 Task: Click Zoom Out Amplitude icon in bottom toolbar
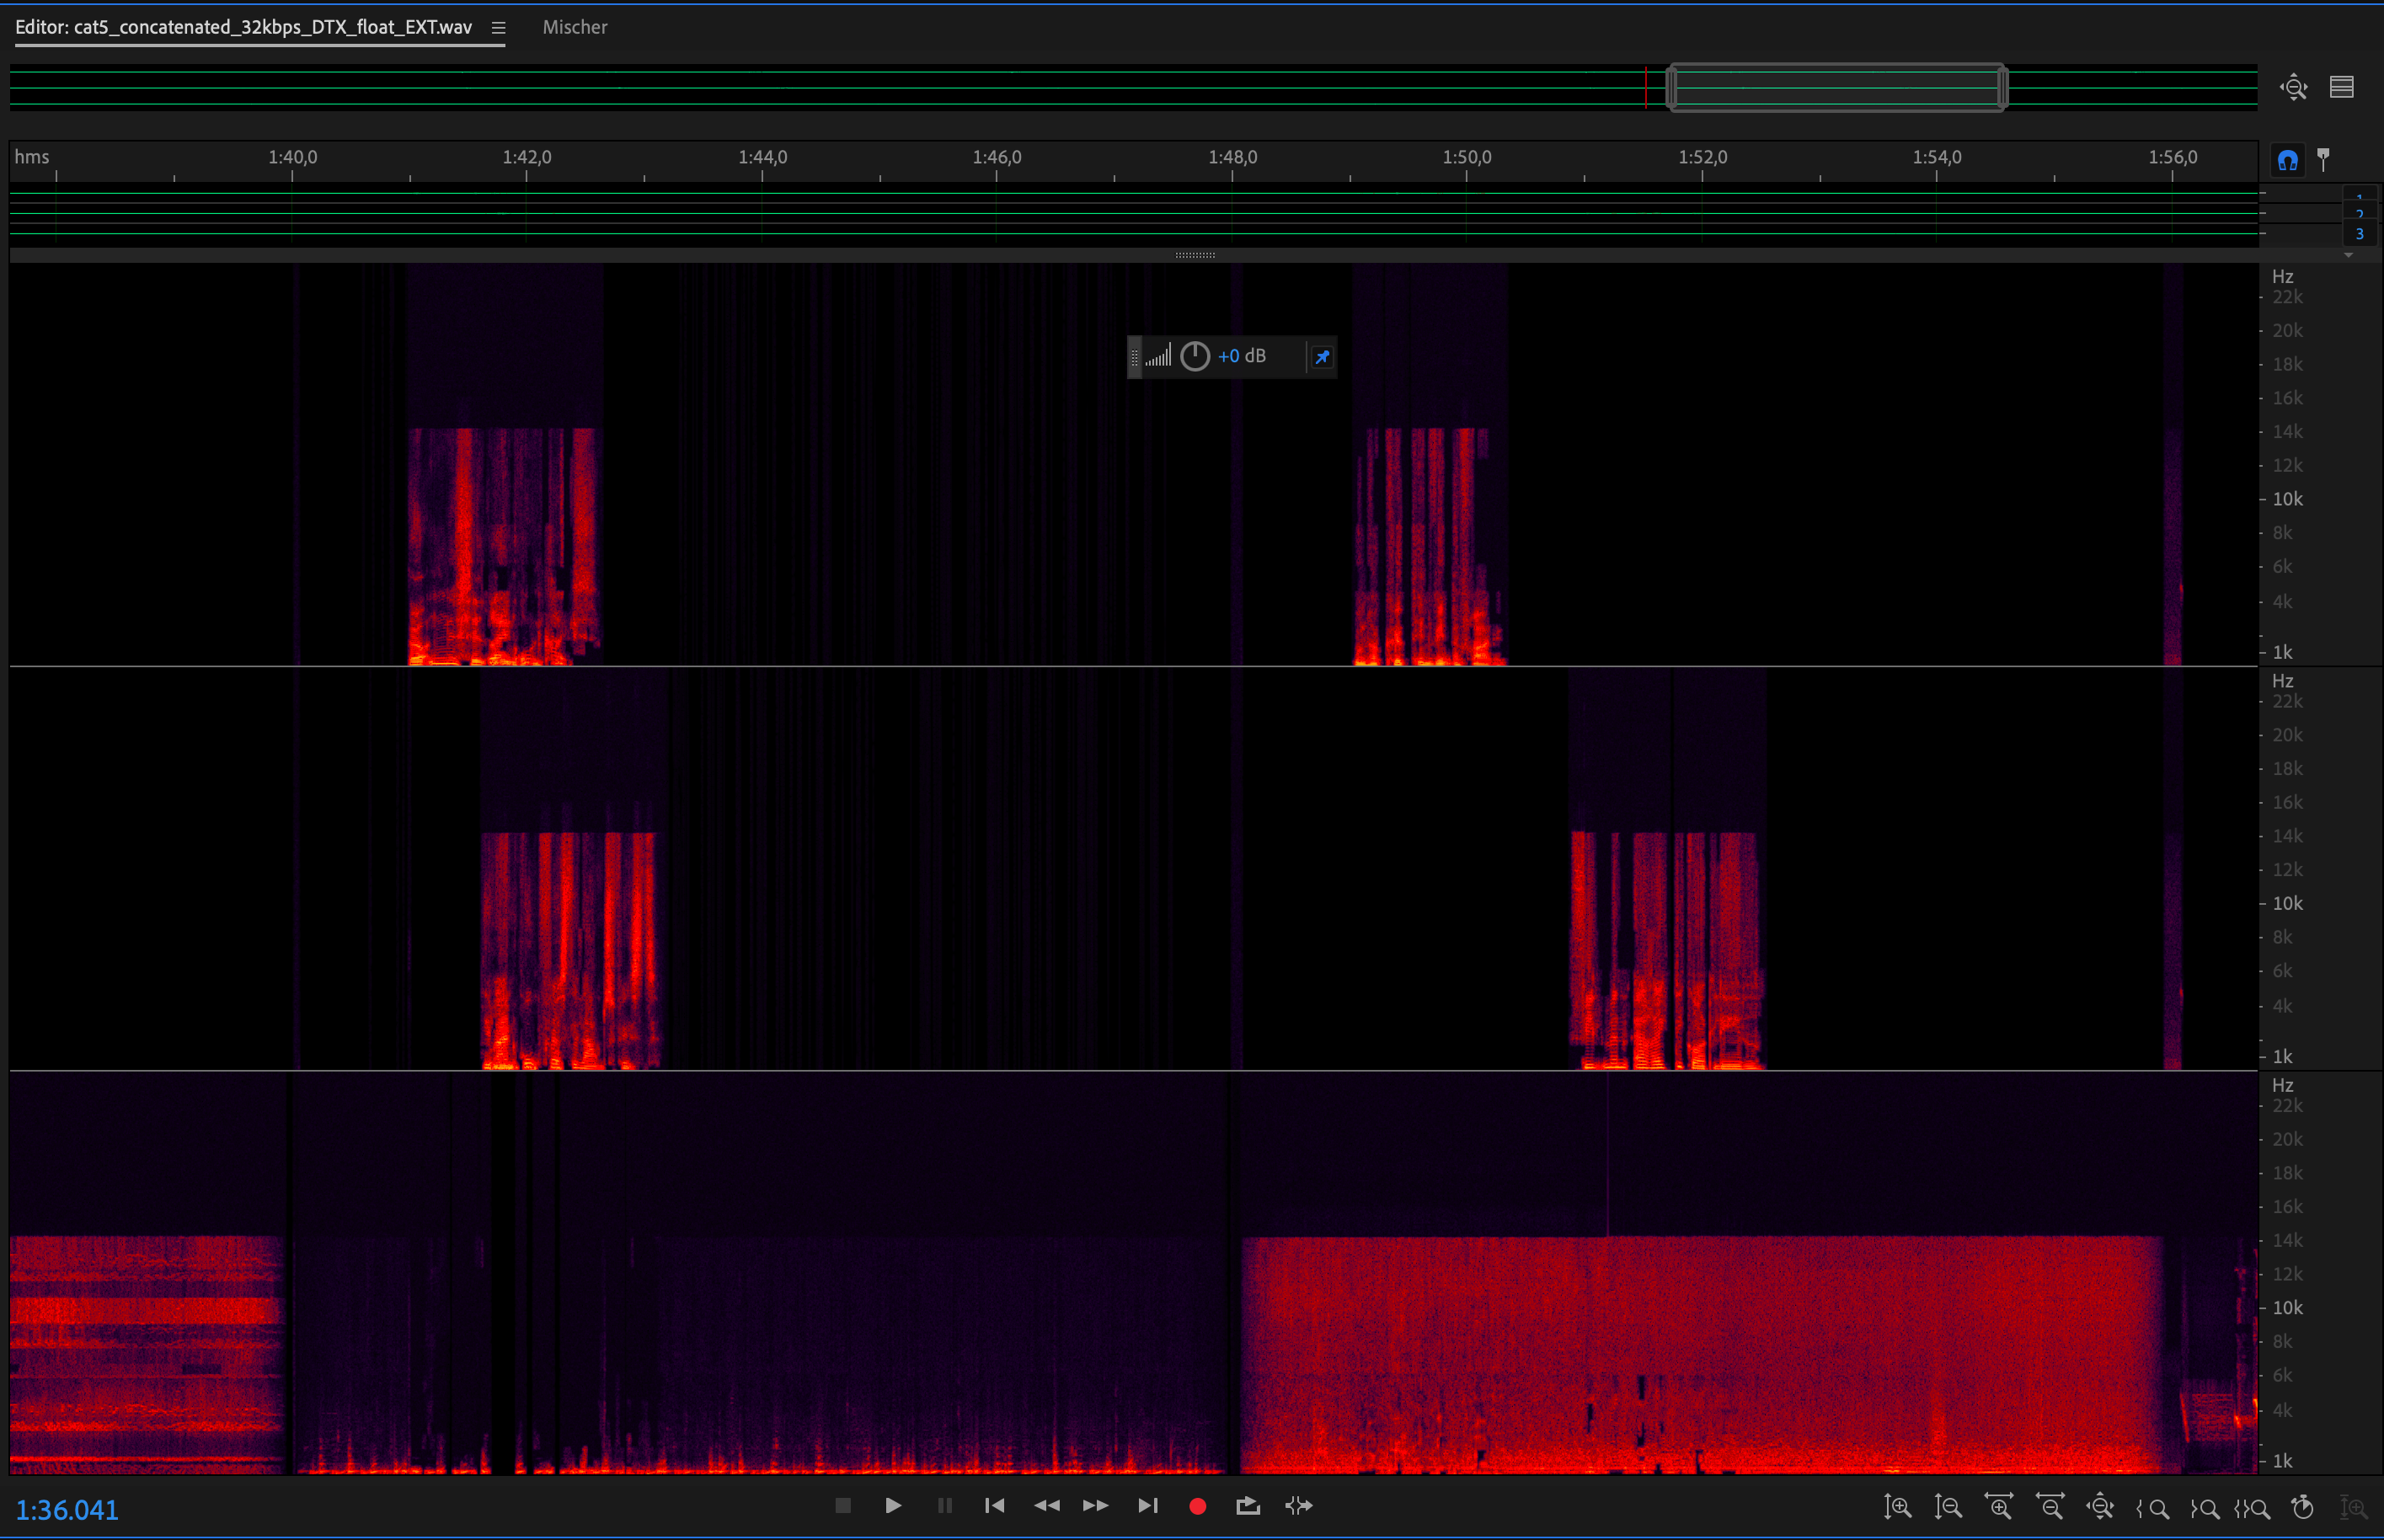(1948, 1507)
